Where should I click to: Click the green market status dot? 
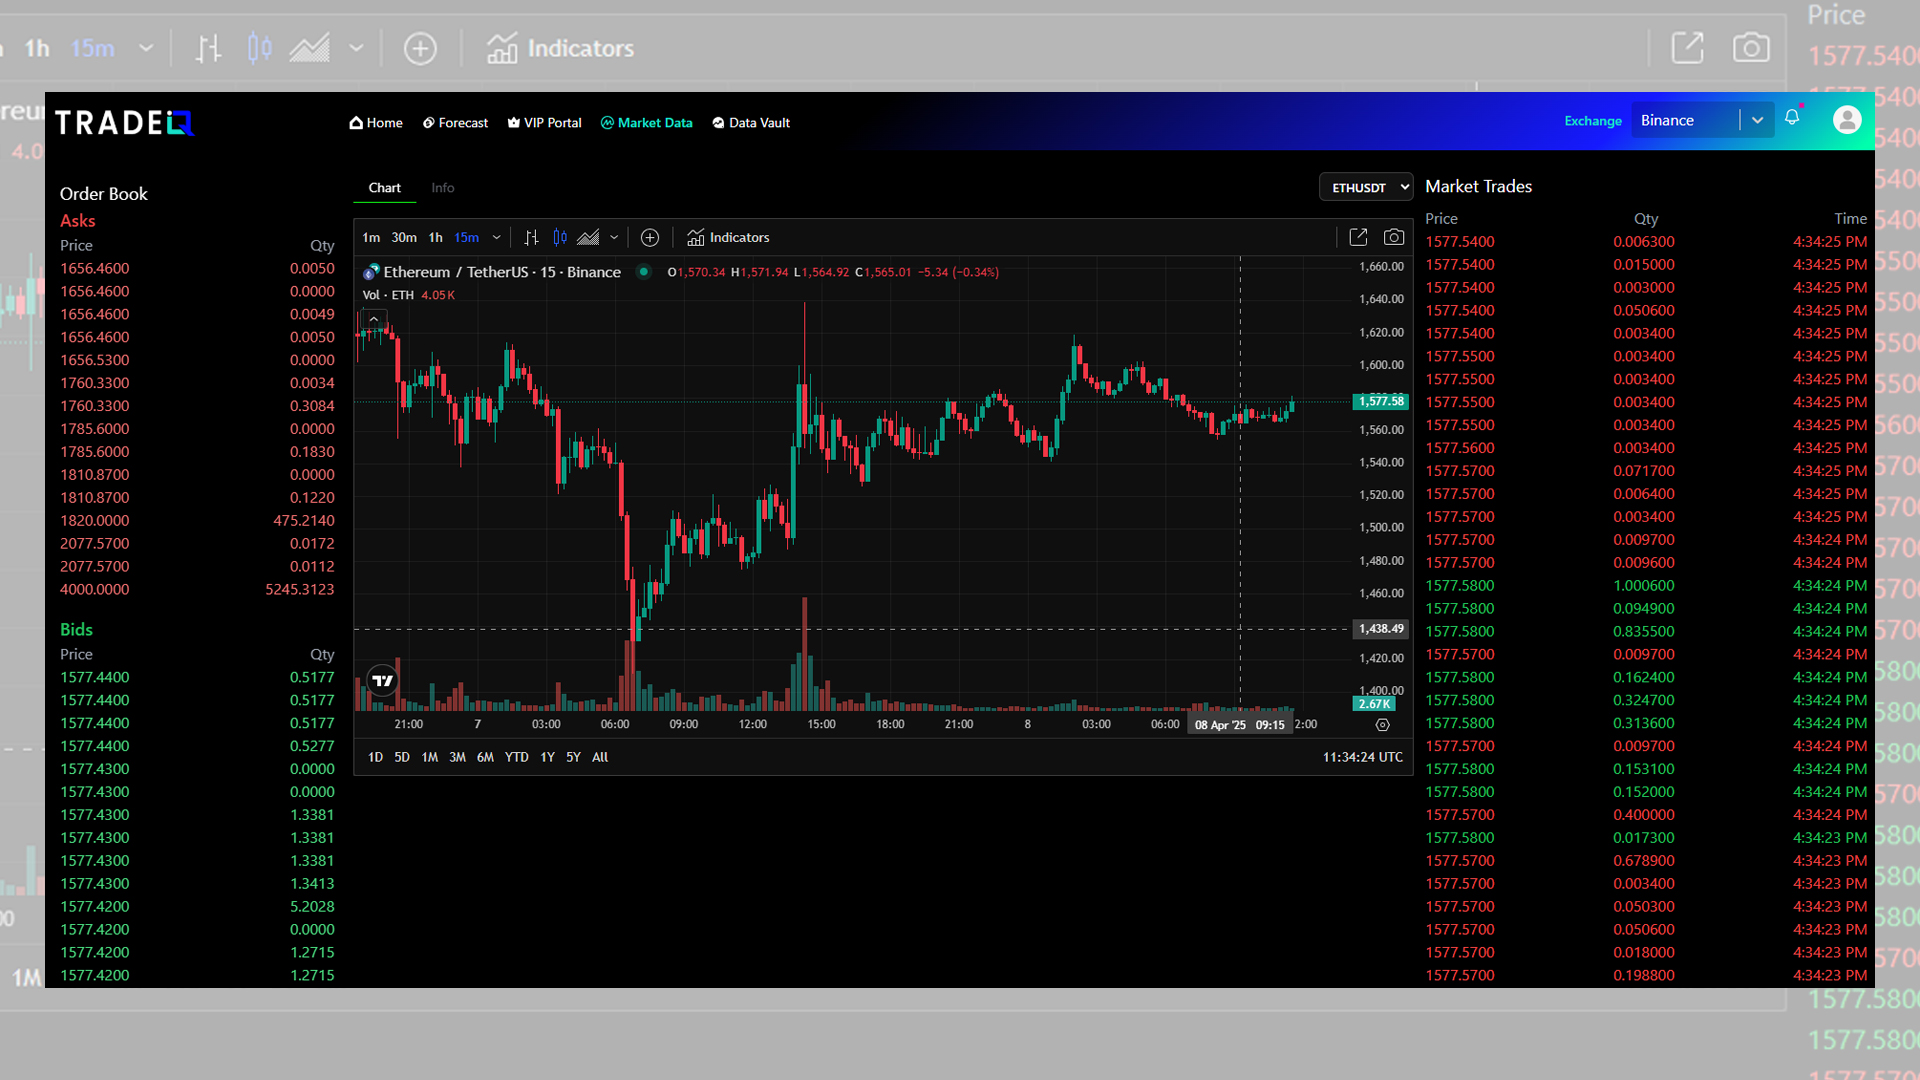pyautogui.click(x=644, y=272)
